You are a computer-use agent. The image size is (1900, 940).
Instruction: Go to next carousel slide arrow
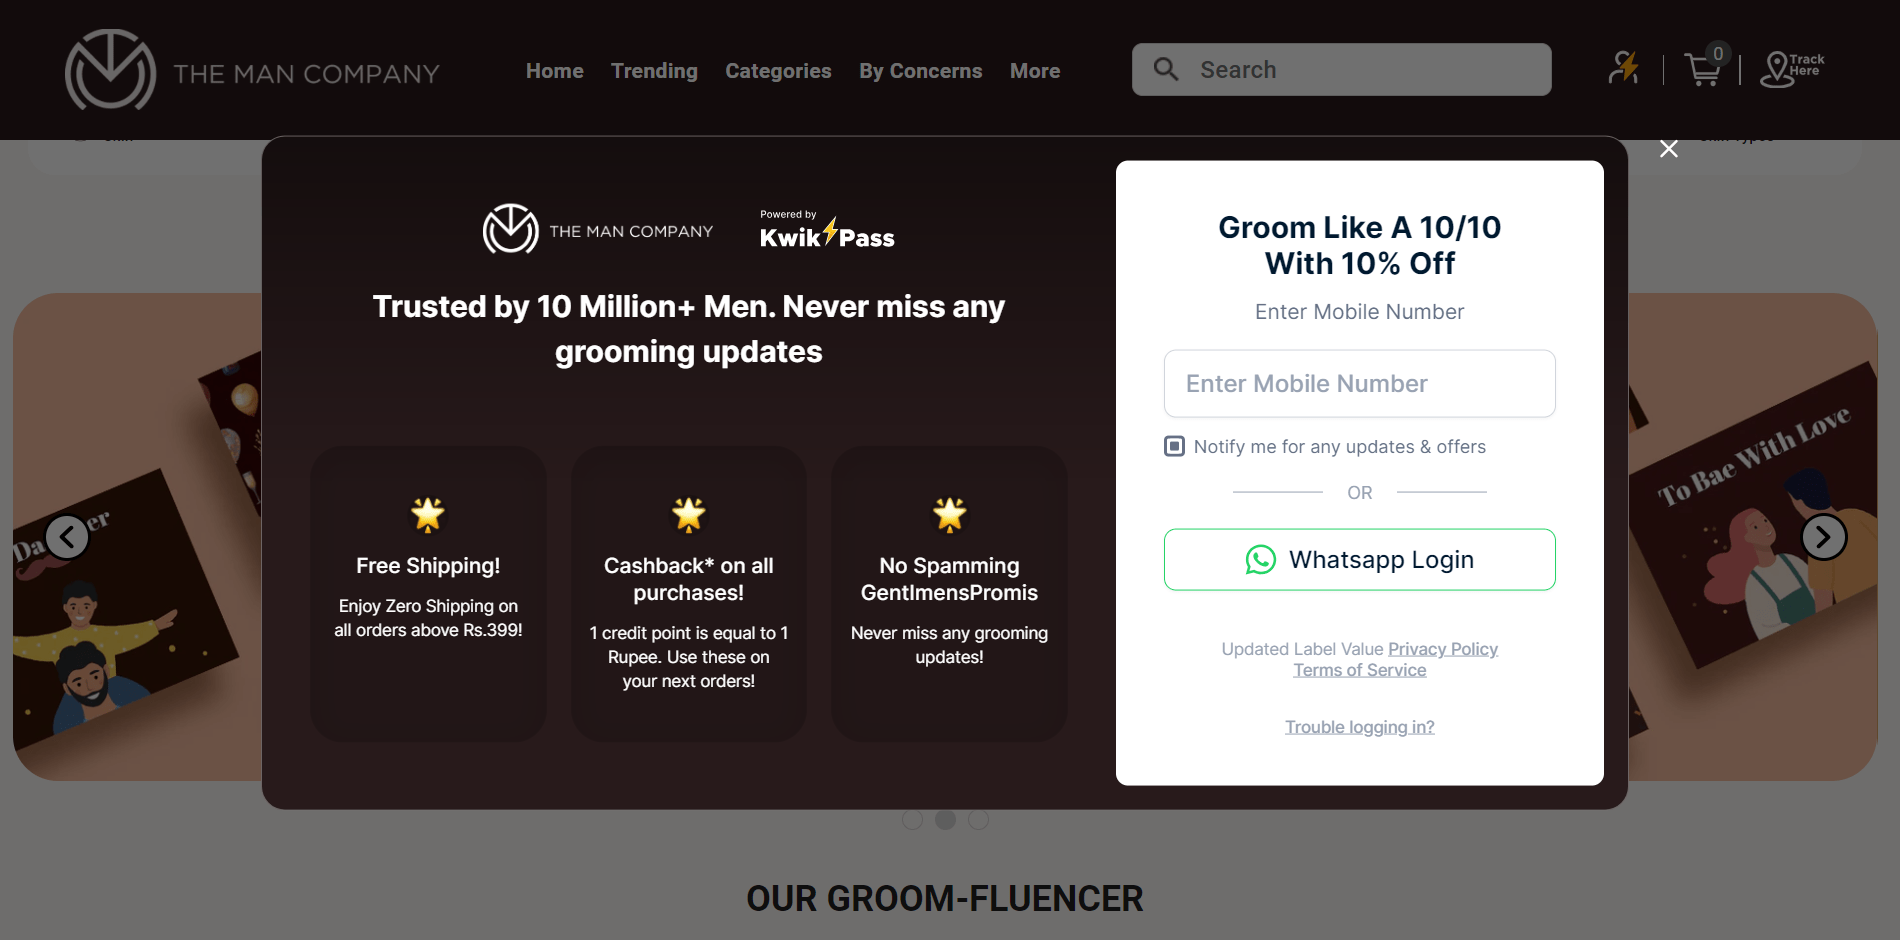tap(1823, 537)
